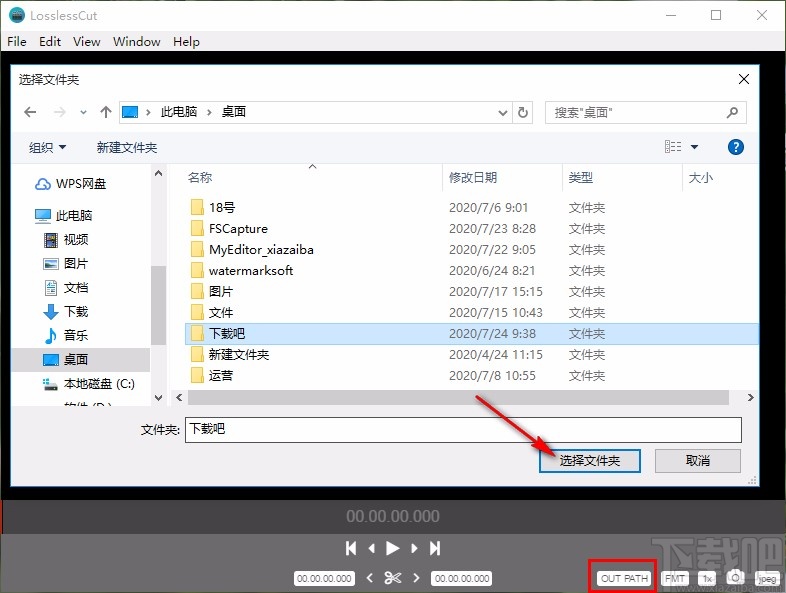Select 视频 in the sidebar
Image resolution: width=786 pixels, height=593 pixels.
click(x=66, y=240)
